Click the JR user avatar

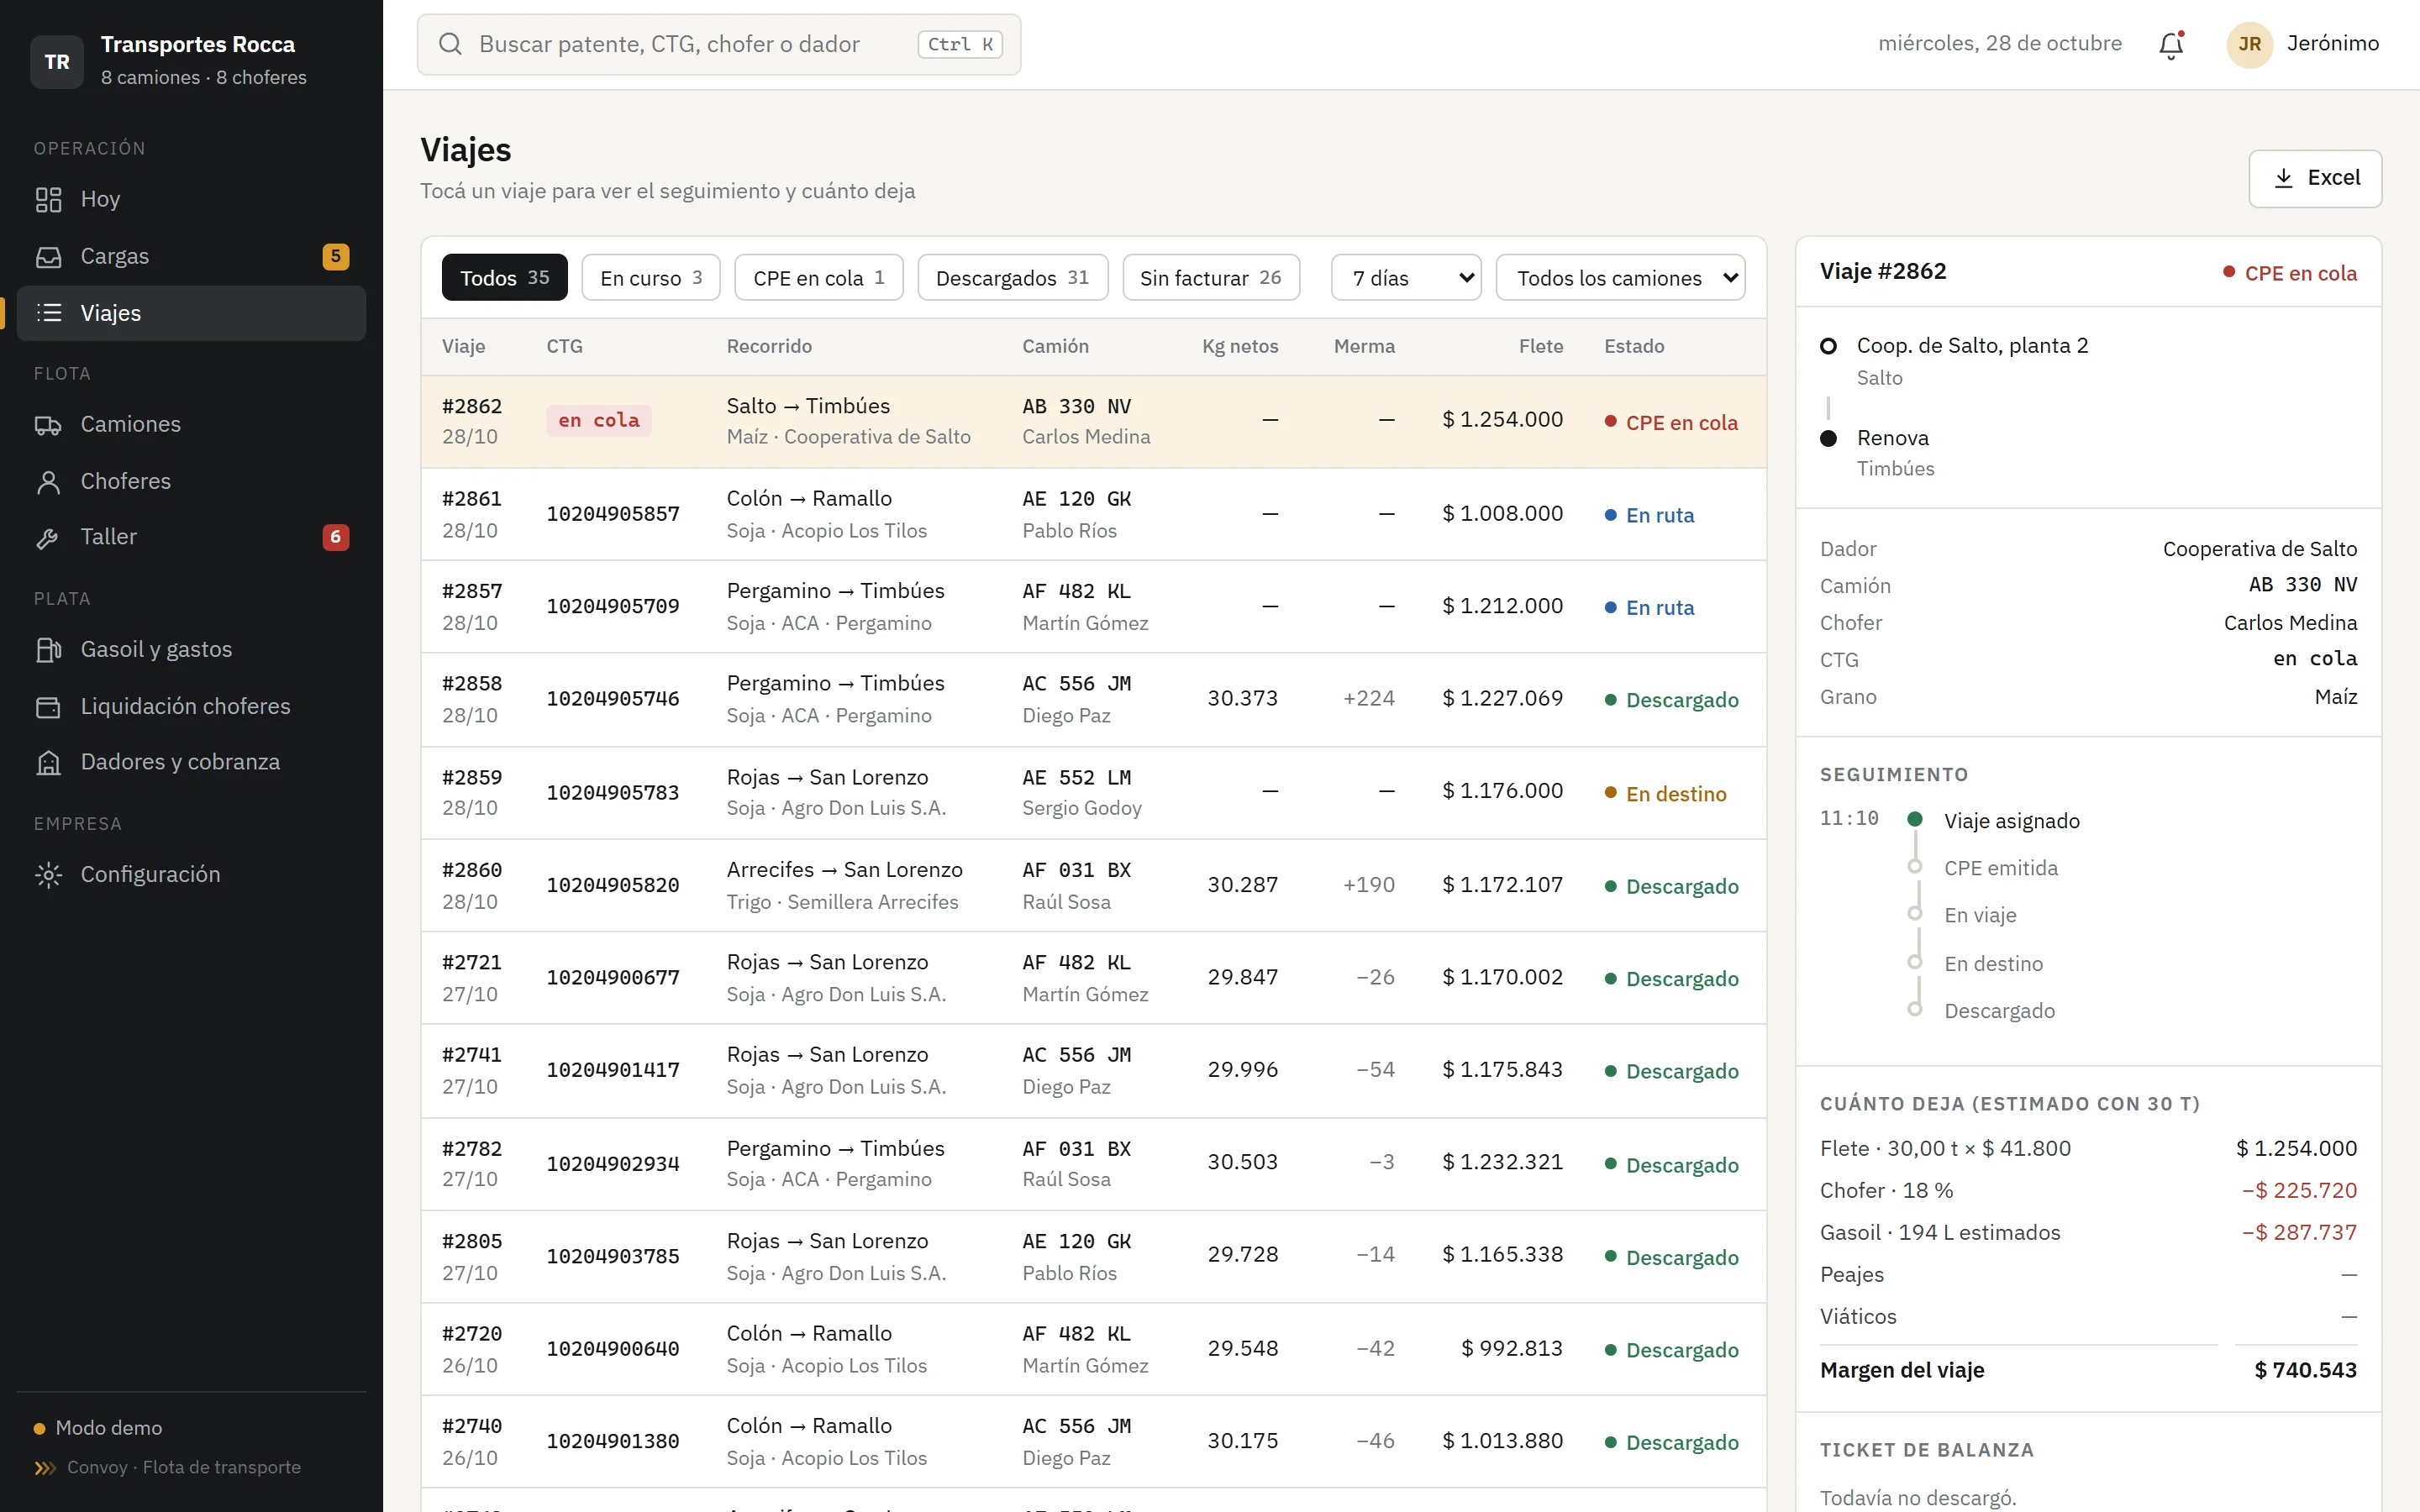pos(2249,44)
